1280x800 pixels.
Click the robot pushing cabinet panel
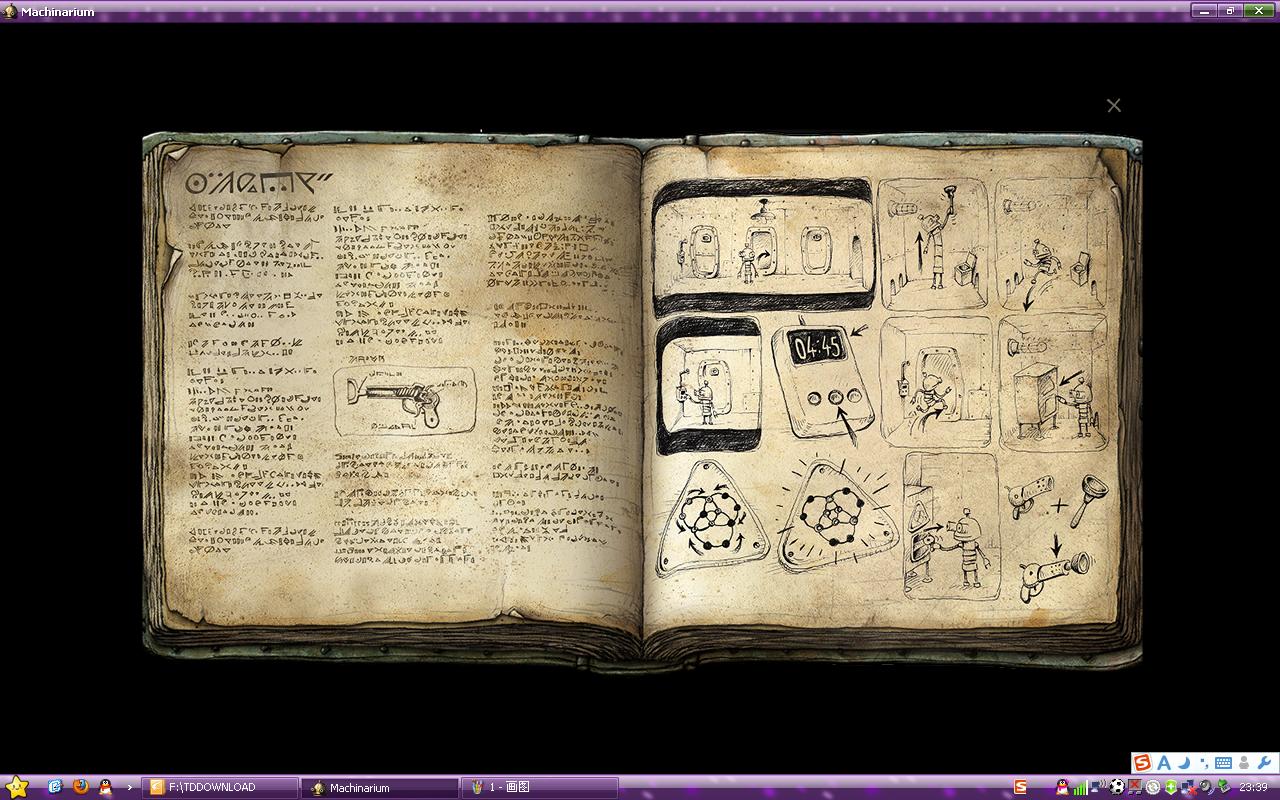click(x=1053, y=382)
